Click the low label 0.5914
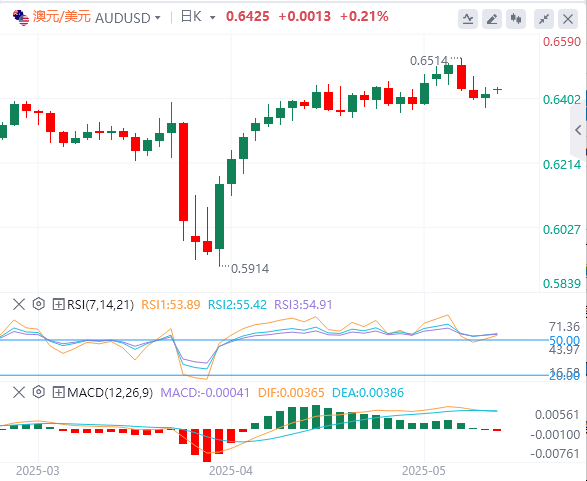Viewport: 587px width, 481px height. point(250,269)
